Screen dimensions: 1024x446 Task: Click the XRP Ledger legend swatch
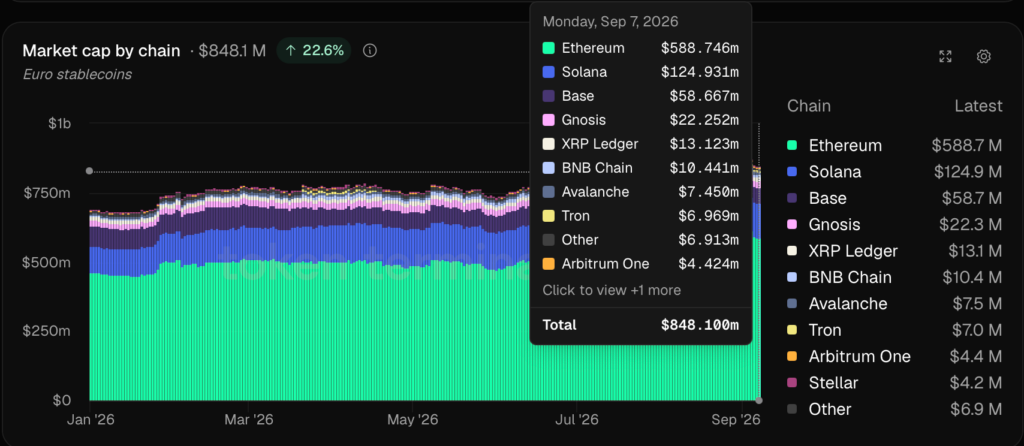pos(792,251)
